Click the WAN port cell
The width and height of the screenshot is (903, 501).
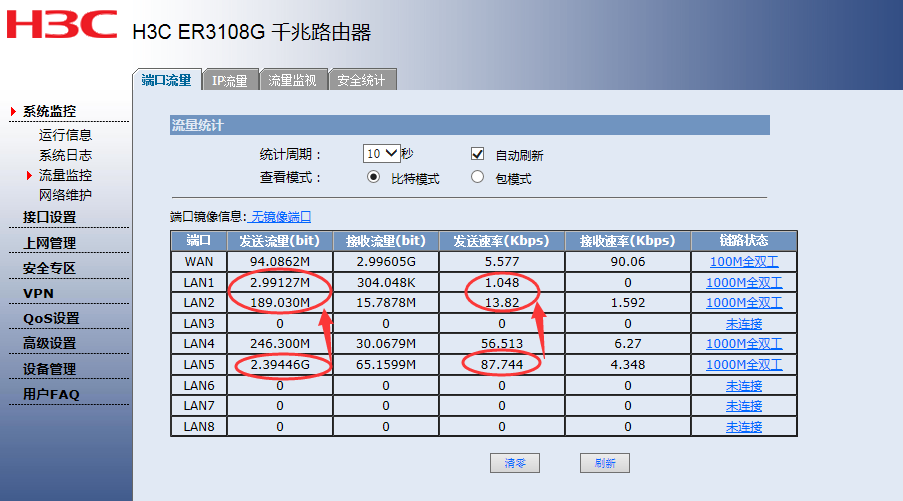pyautogui.click(x=199, y=261)
